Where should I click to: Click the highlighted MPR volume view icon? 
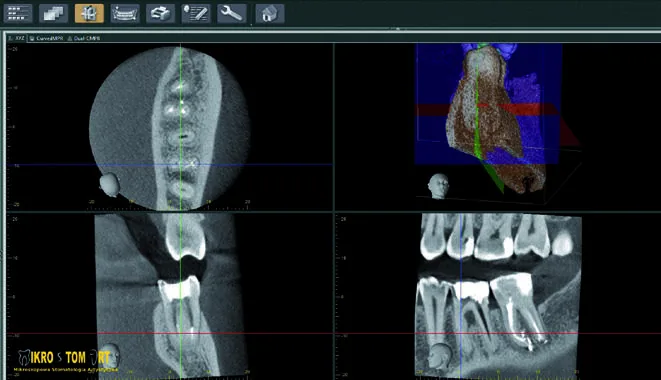click(x=89, y=13)
